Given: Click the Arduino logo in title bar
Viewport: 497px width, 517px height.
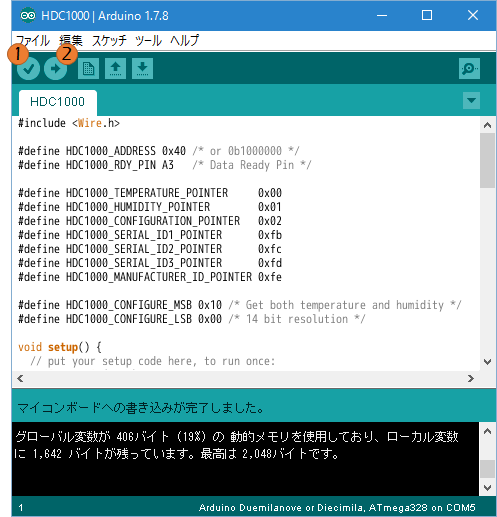Looking at the screenshot, I should 28,16.
